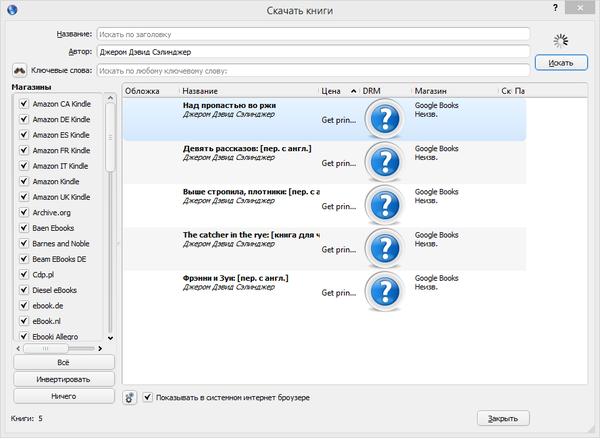This screenshot has height=438, width=600.
Task: Uncheck the Amazon CA Kindle store
Action: tap(24, 104)
